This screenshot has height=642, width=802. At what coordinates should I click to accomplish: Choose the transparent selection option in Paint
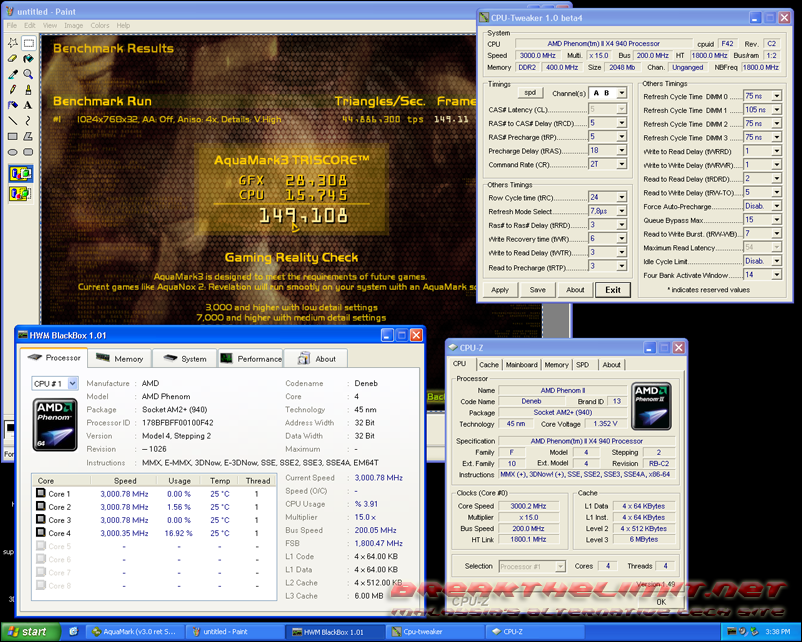pos(20,194)
